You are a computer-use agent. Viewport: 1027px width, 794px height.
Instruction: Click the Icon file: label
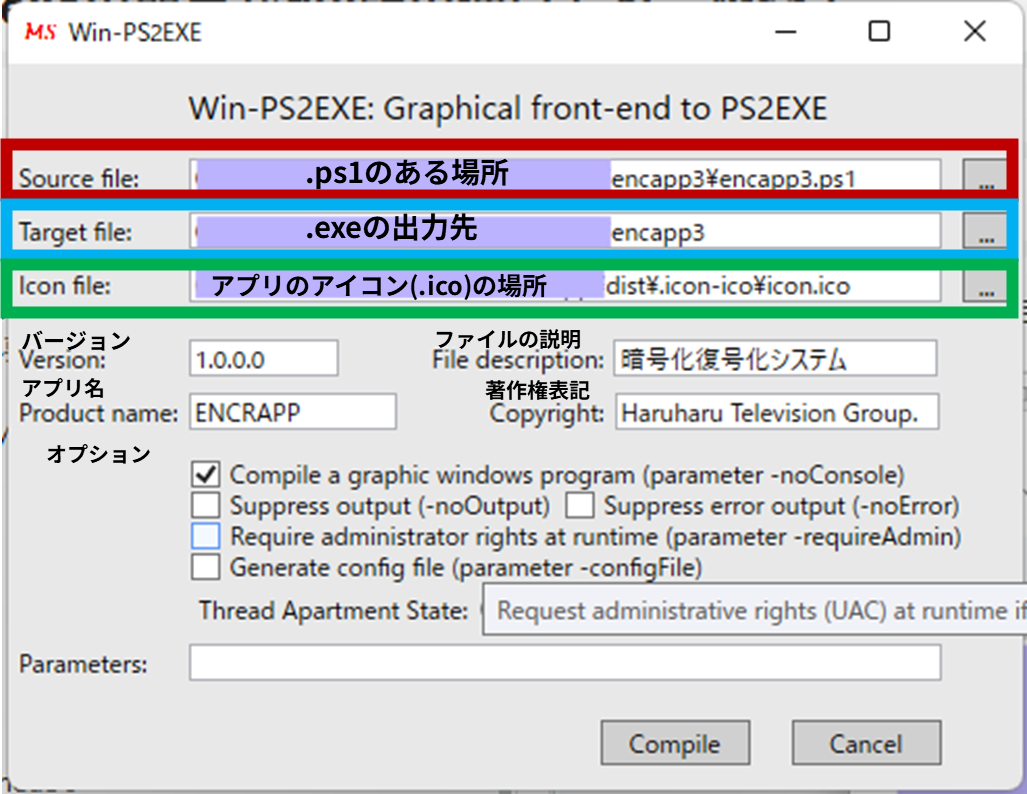pos(65,286)
